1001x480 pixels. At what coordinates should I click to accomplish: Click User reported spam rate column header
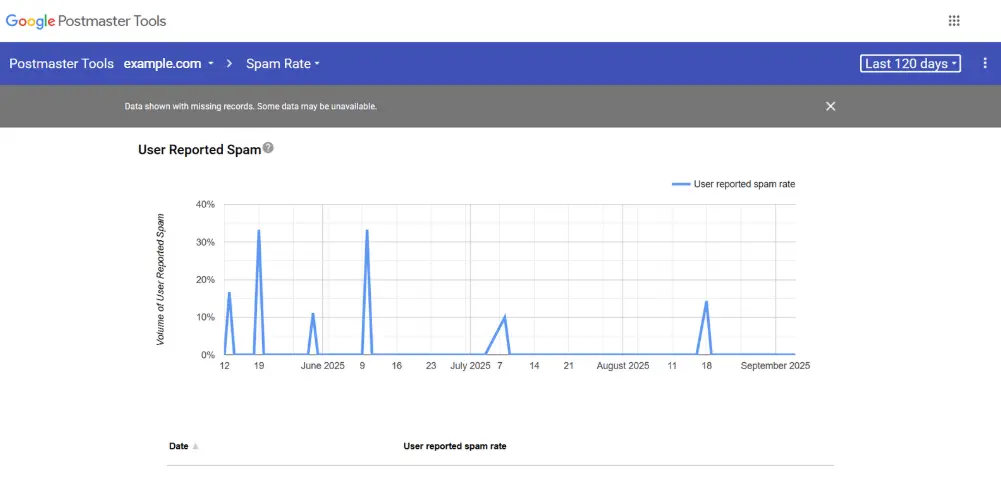point(454,446)
